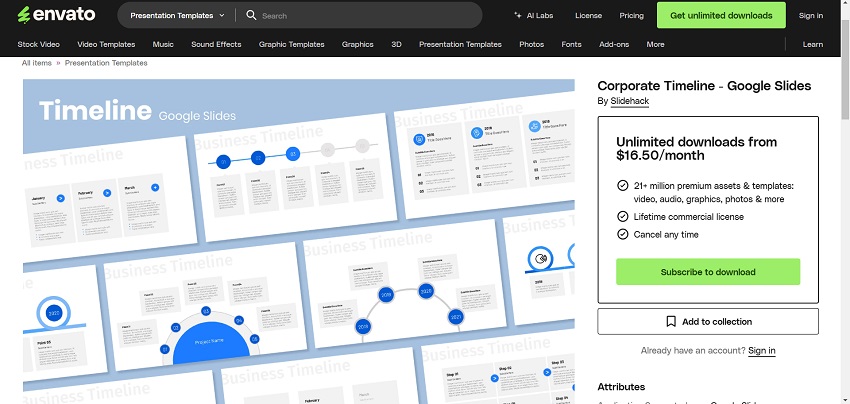Open Stock Video menu

(38, 44)
